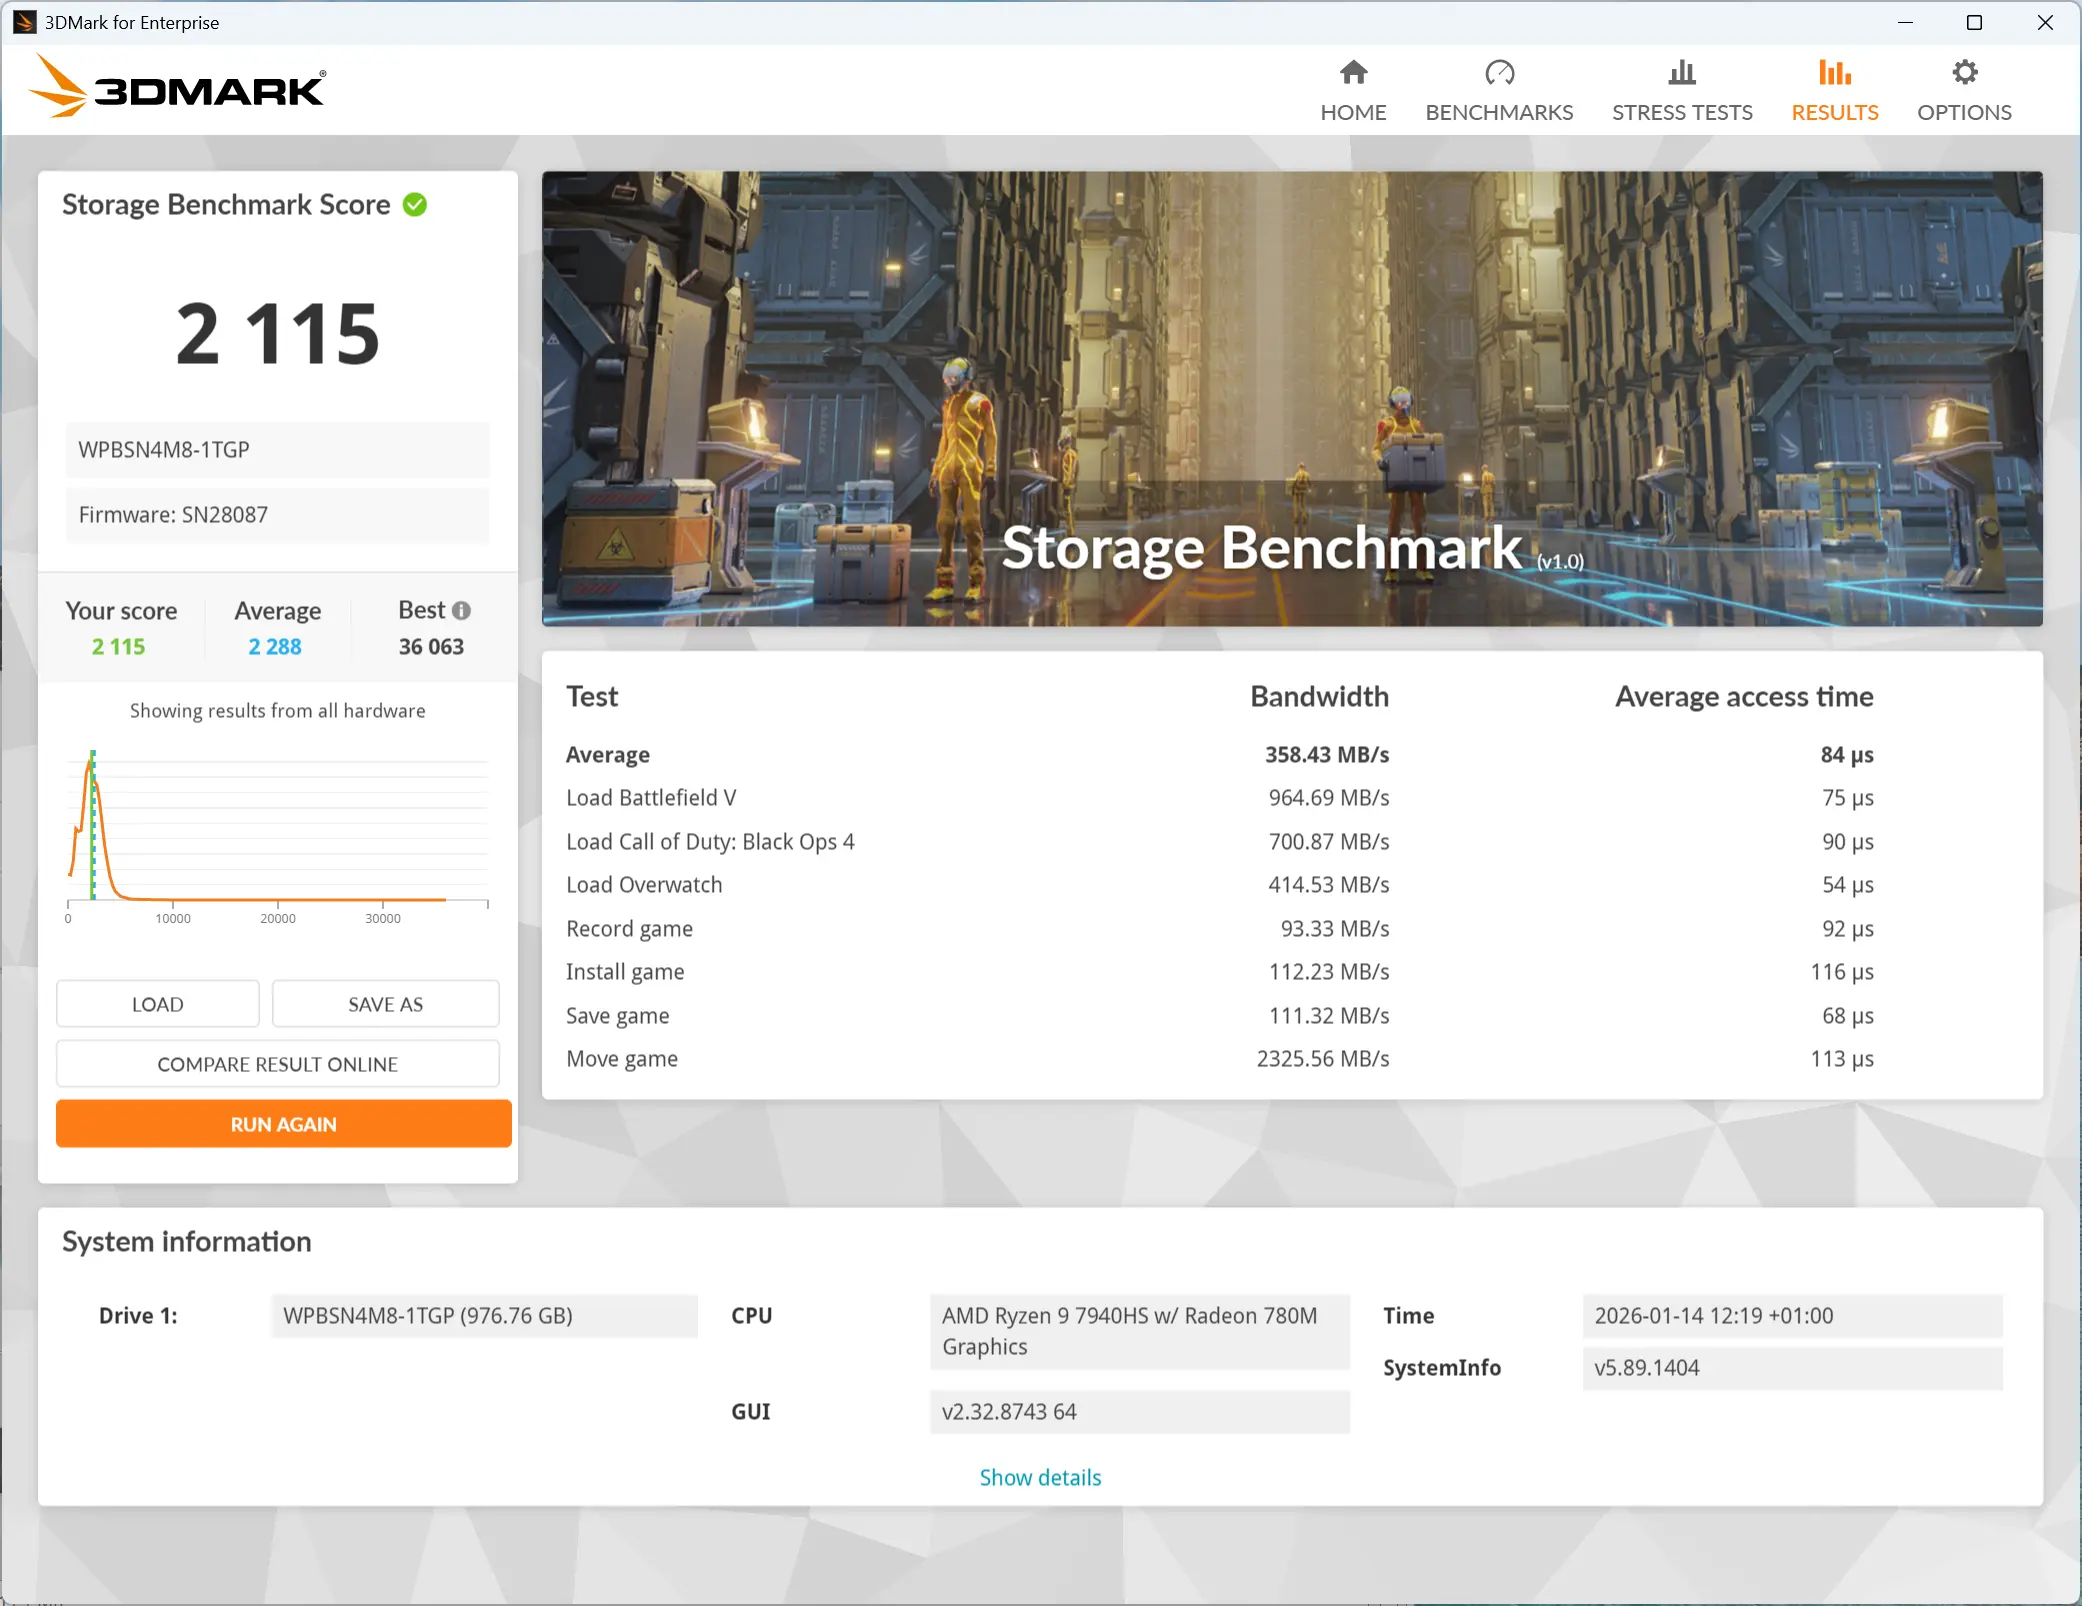Click the Average access time column header
The height and width of the screenshot is (1606, 2082).
coord(1744,697)
